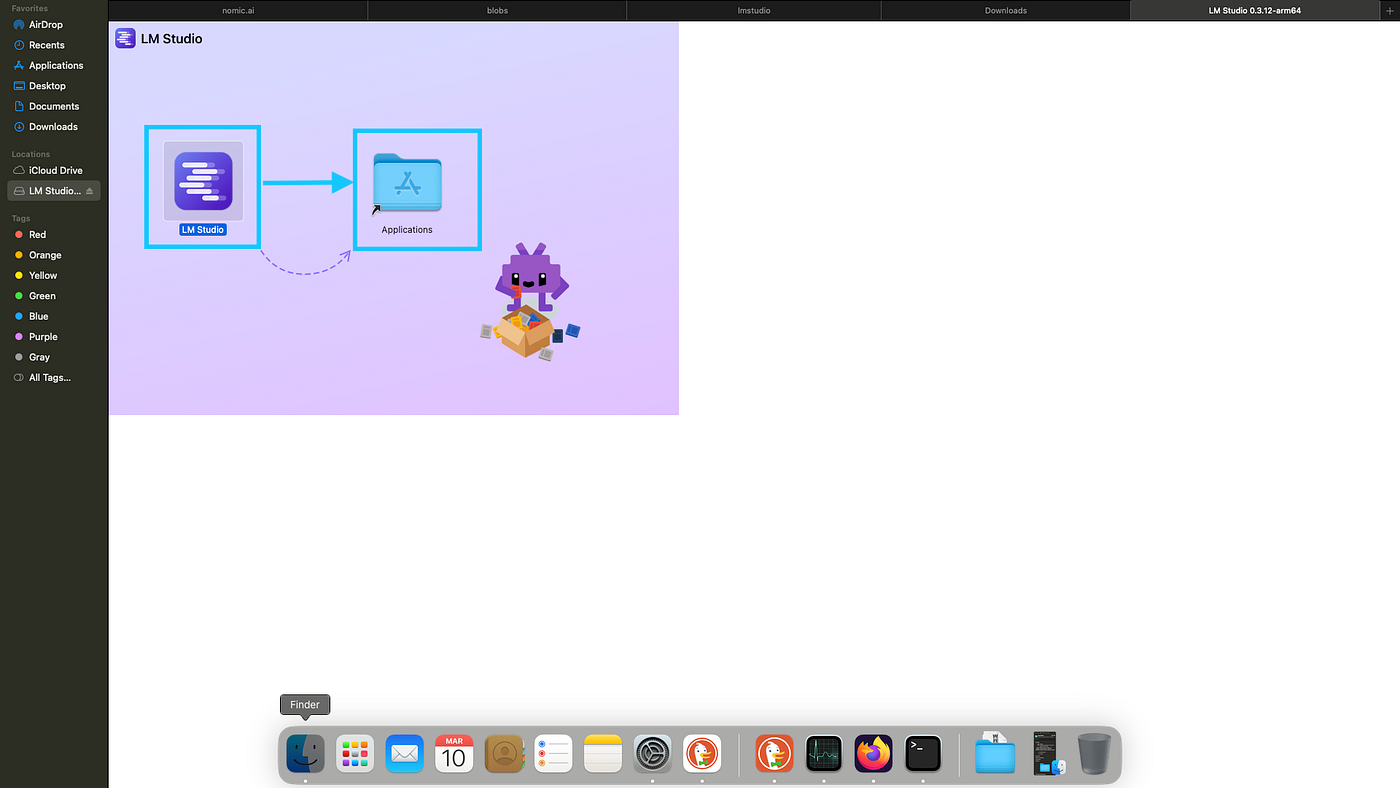Open the Notes app in the Dock
Screen dimensions: 1400x788
pyautogui.click(x=603, y=753)
